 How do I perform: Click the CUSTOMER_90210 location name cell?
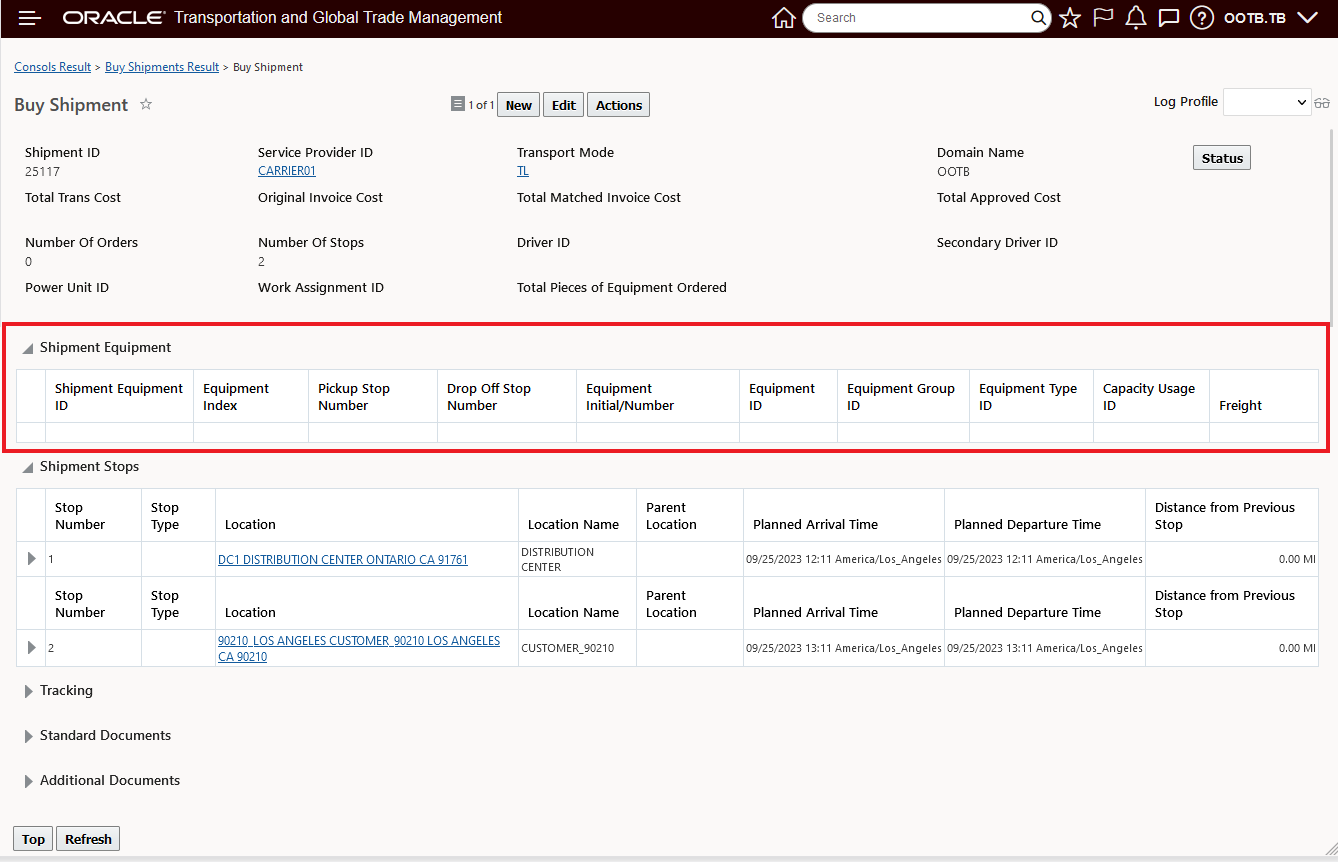tap(577, 648)
